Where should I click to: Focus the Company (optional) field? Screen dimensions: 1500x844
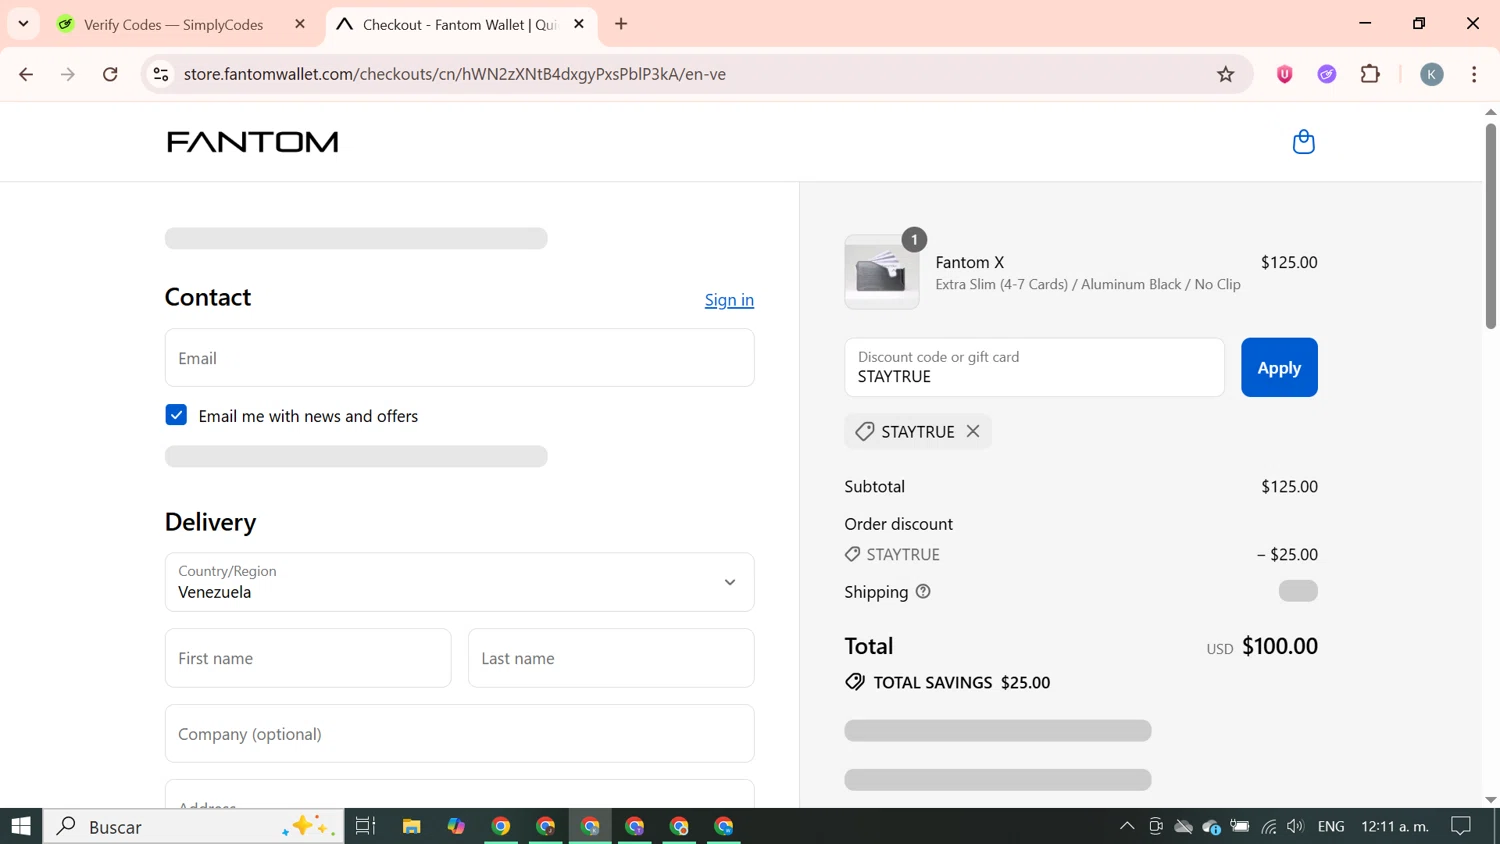460,733
